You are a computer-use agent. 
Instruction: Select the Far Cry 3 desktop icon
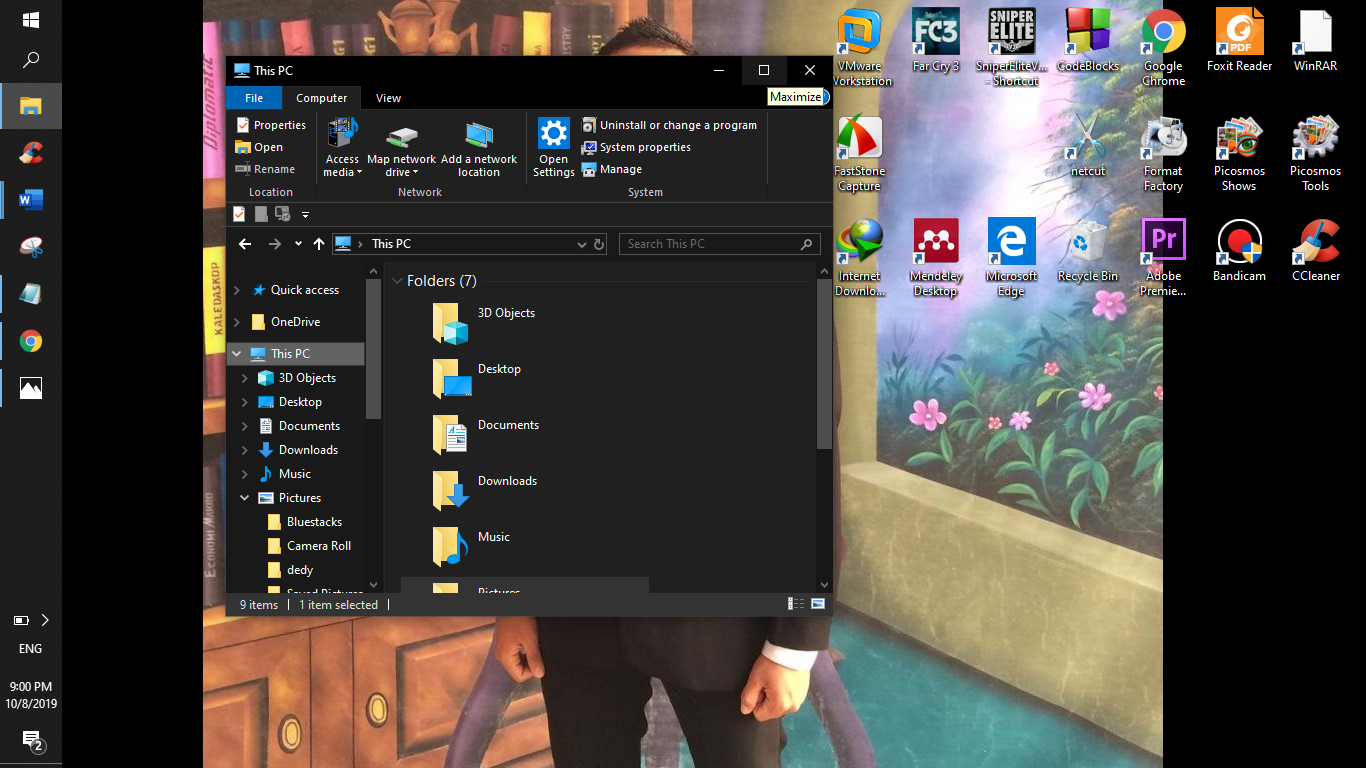click(936, 41)
